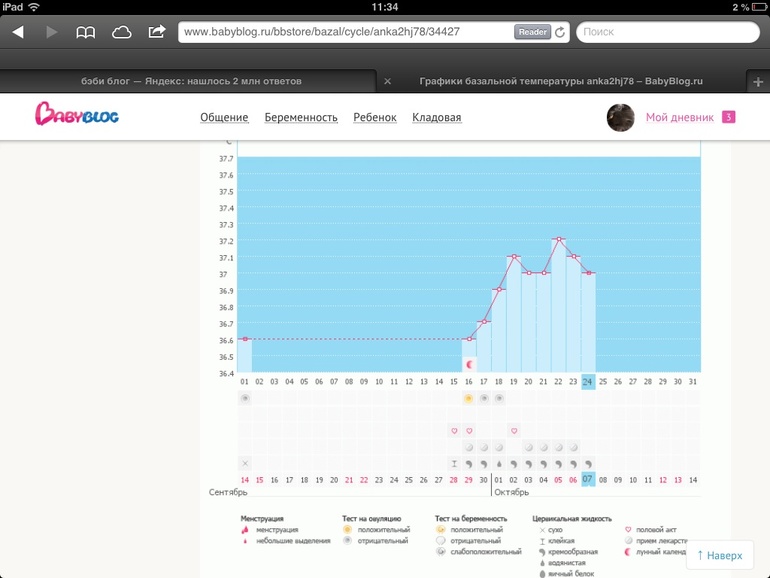This screenshot has height=578, width=770.
Task: Click the yellow positive ovulation test icon
Action: (x=469, y=398)
